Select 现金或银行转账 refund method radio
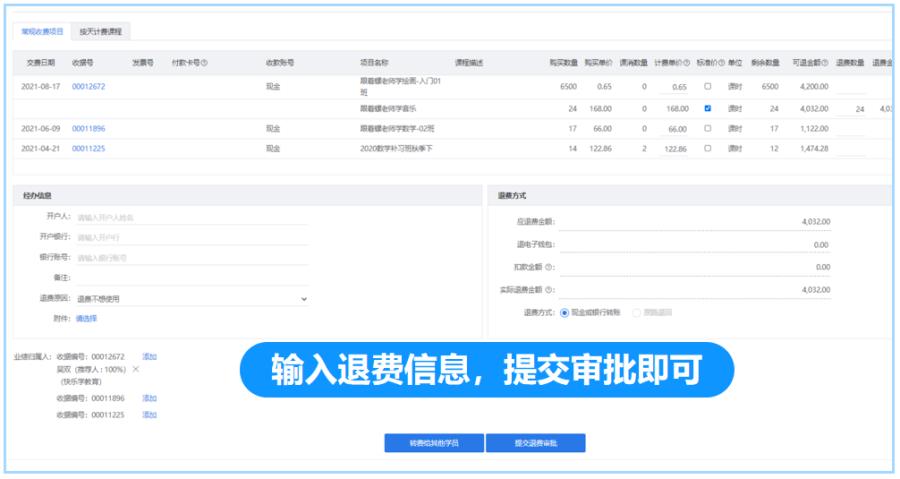Viewport: 900px width, 479px height. pos(565,312)
